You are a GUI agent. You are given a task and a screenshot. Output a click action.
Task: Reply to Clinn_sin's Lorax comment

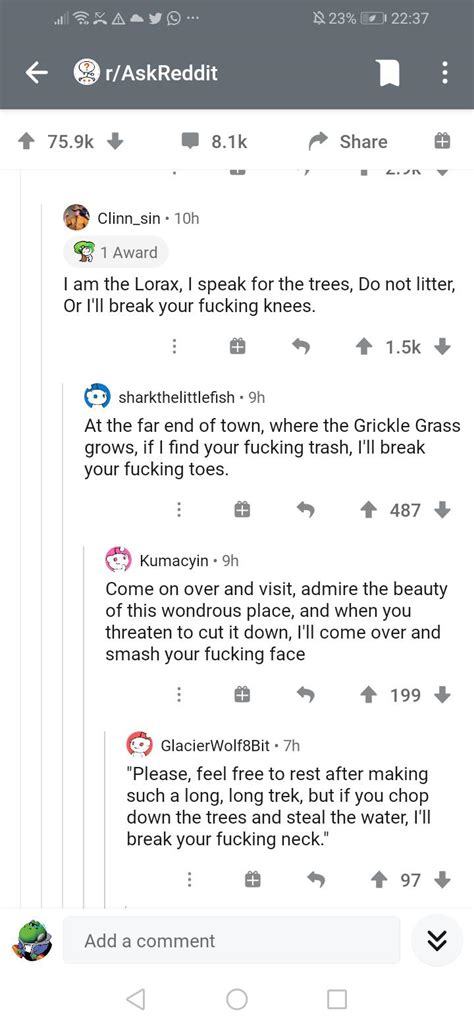point(301,347)
